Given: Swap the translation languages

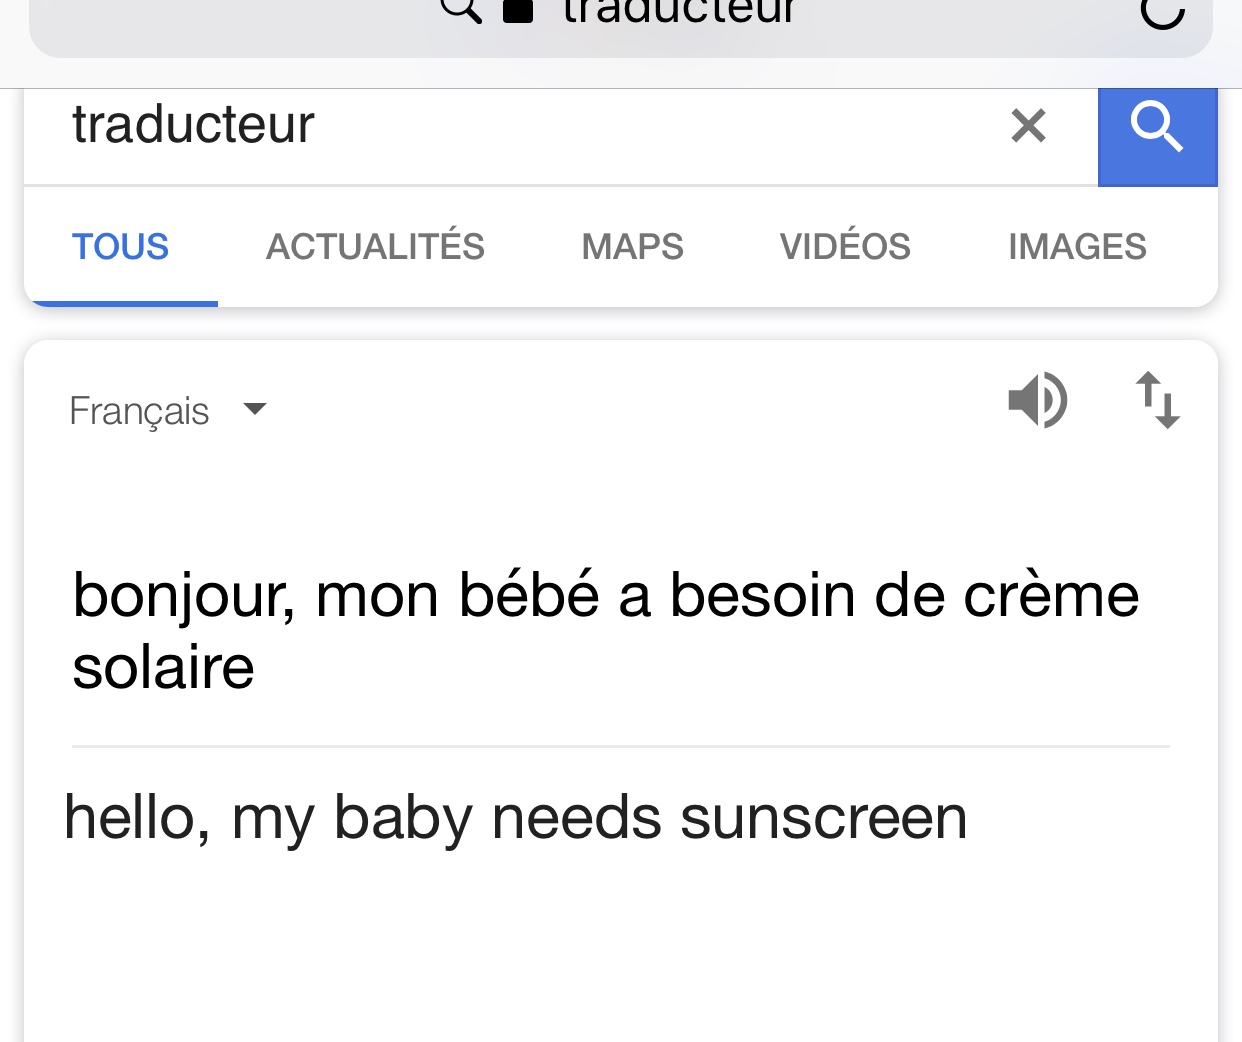Looking at the screenshot, I should pyautogui.click(x=1158, y=400).
